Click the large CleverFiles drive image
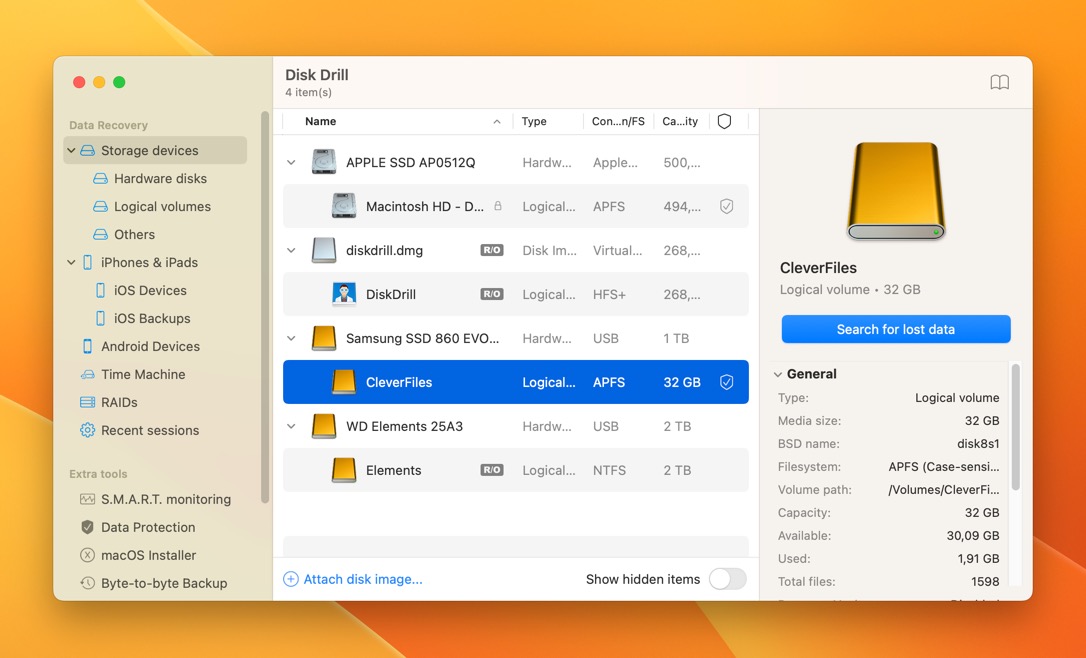 point(896,192)
